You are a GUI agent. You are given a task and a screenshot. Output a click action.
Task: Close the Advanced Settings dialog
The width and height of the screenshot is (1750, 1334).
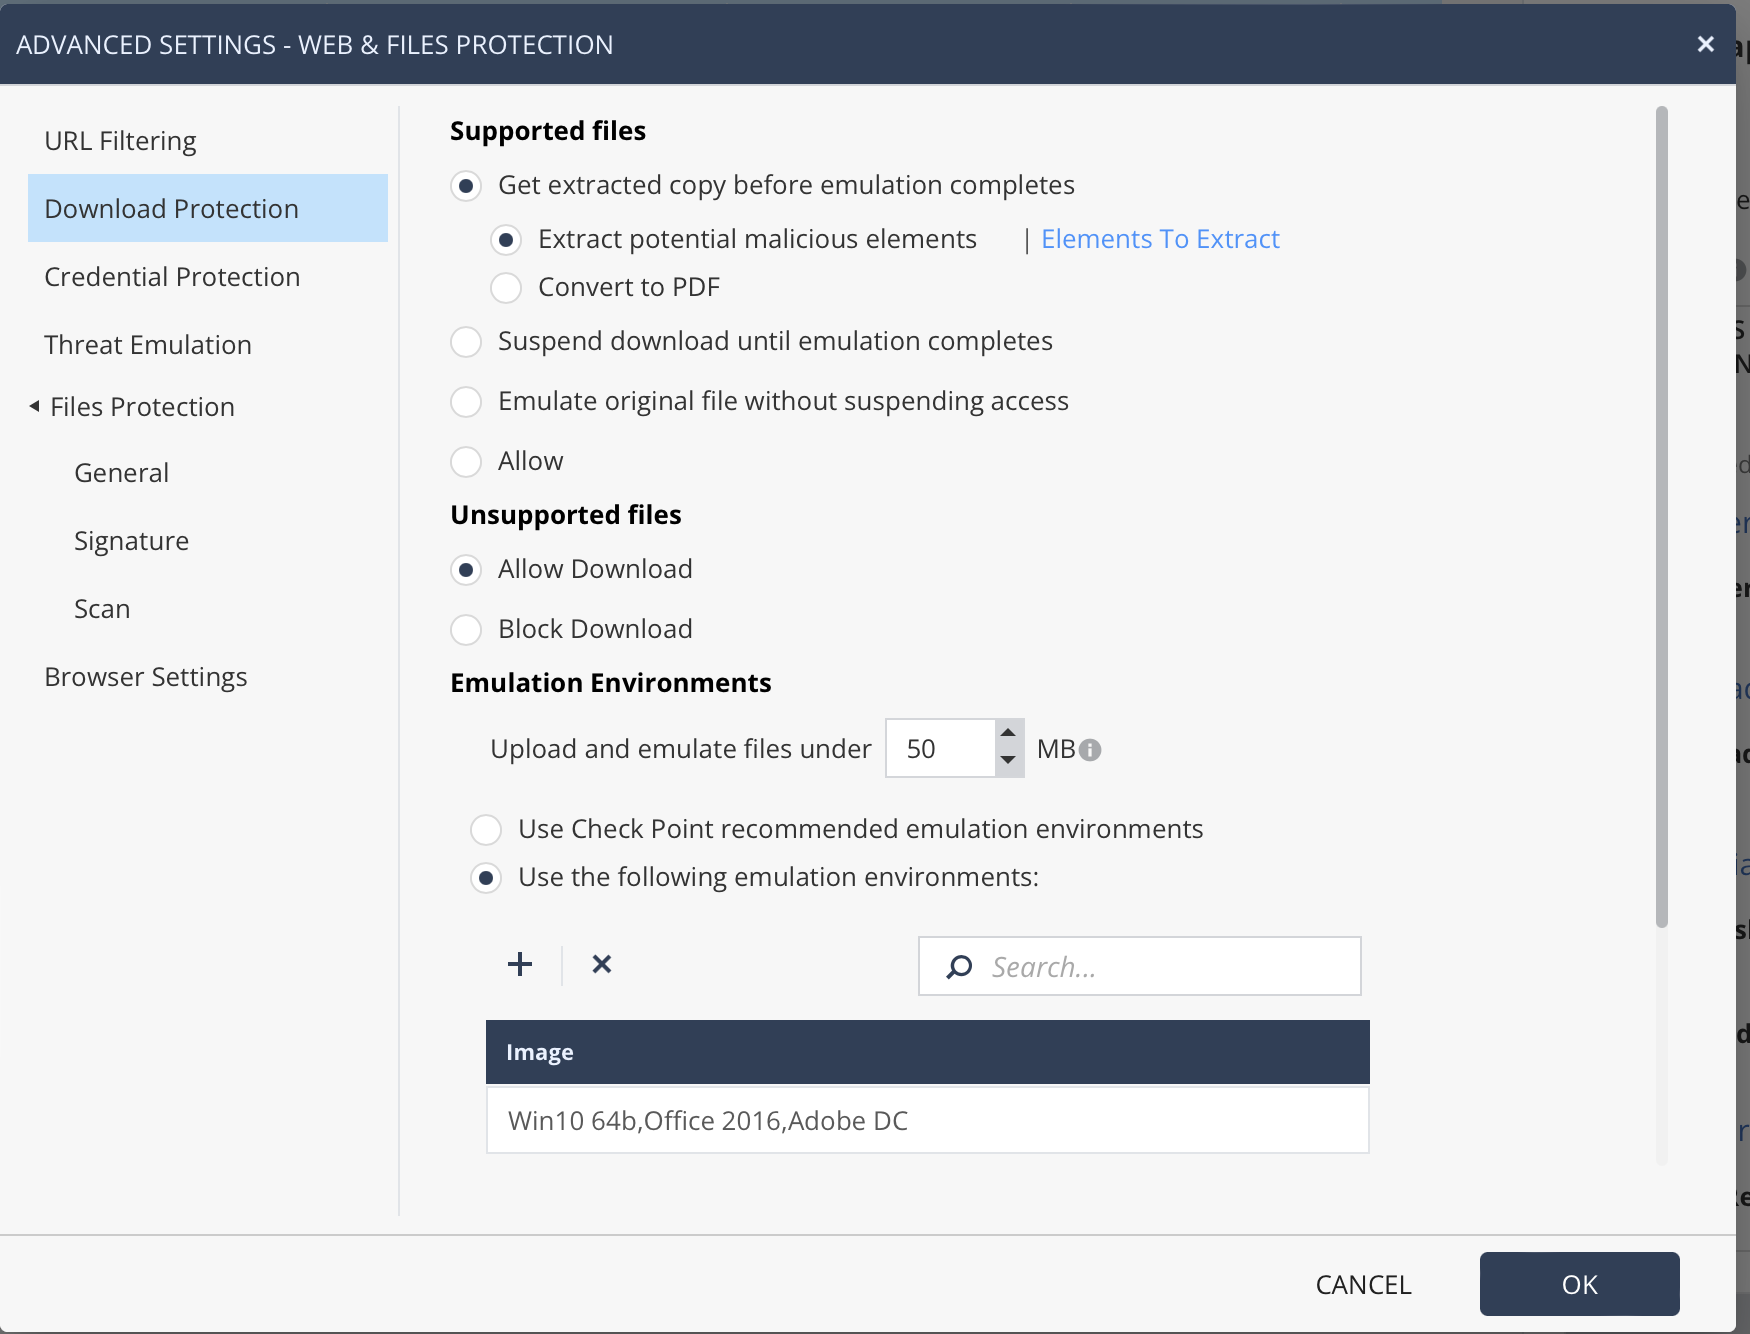1706,44
